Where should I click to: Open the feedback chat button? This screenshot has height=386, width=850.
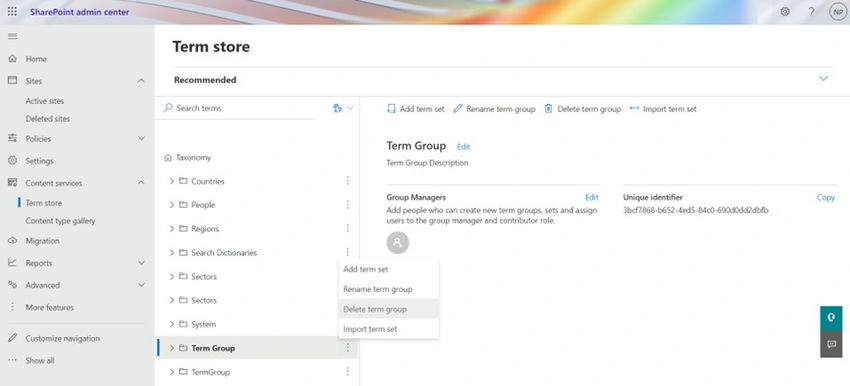pos(831,344)
